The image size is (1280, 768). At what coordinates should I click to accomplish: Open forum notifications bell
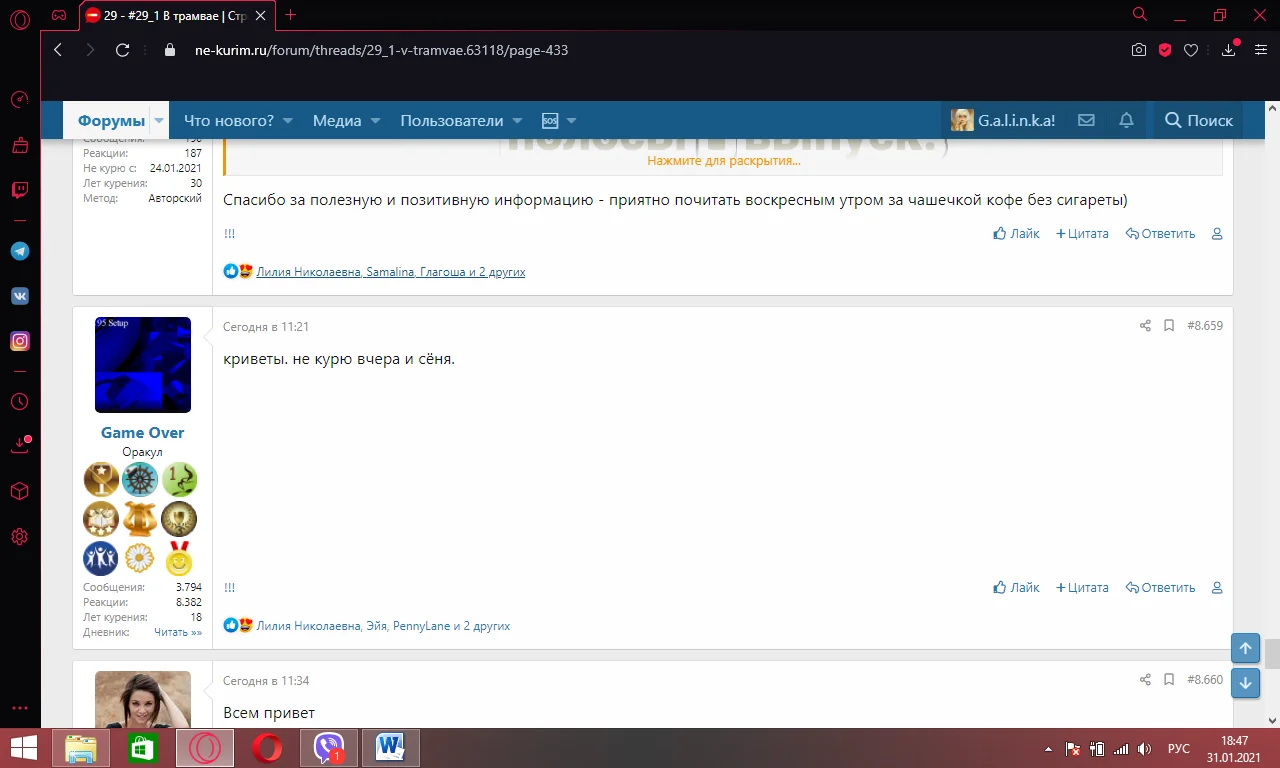coord(1126,120)
